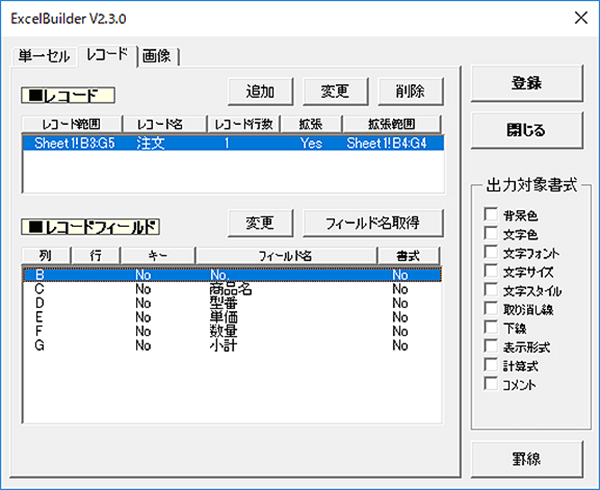This screenshot has height=490, width=600.
Task: Click the フィールド名 column header
Action: (286, 256)
